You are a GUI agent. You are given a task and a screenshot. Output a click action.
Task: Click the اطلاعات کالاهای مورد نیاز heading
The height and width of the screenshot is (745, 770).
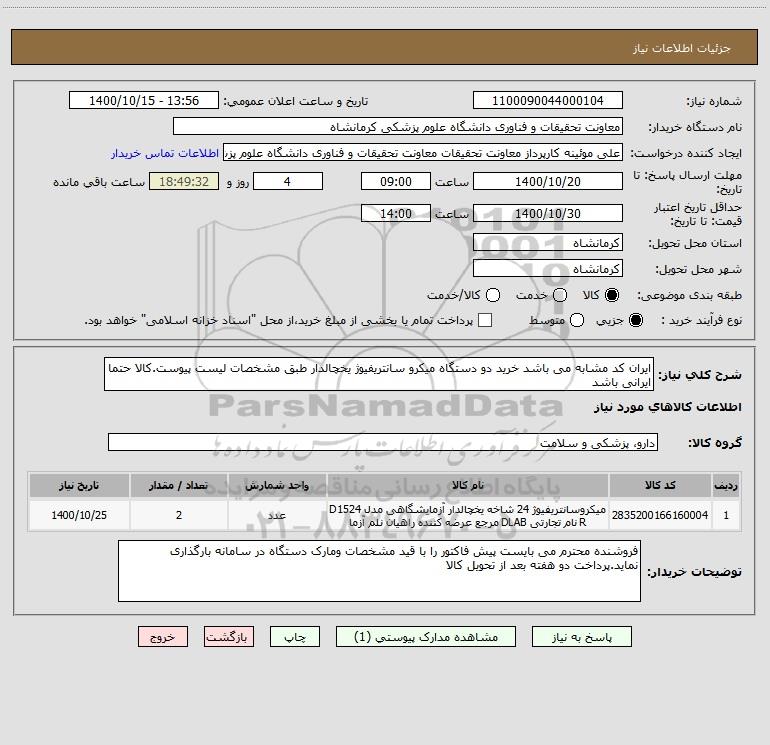(x=667, y=407)
